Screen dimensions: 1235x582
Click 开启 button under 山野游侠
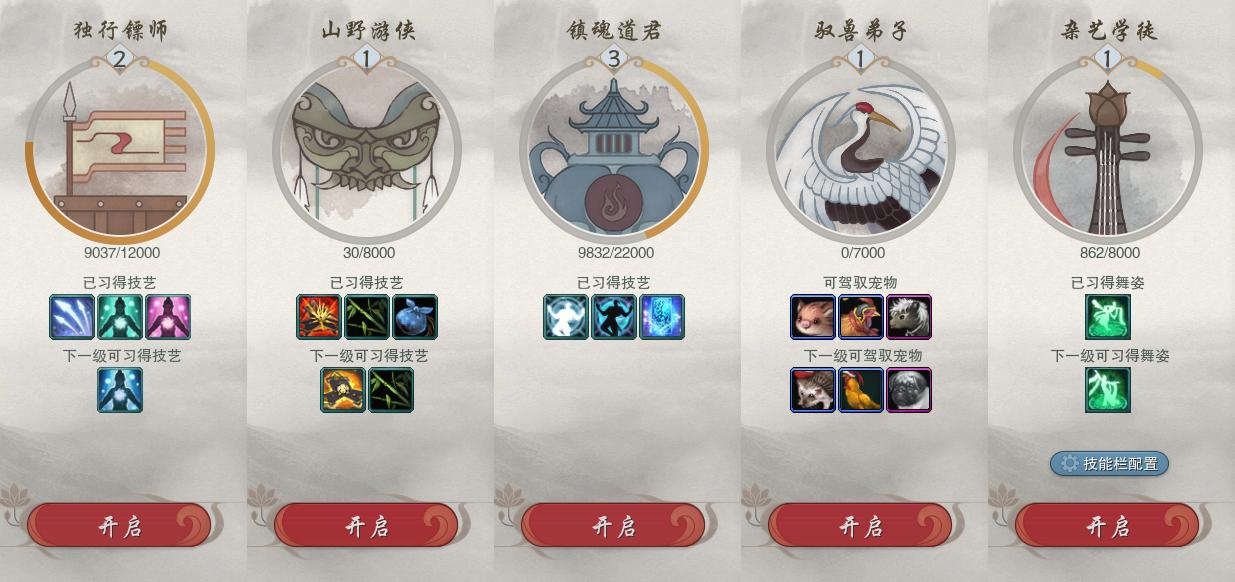367,526
